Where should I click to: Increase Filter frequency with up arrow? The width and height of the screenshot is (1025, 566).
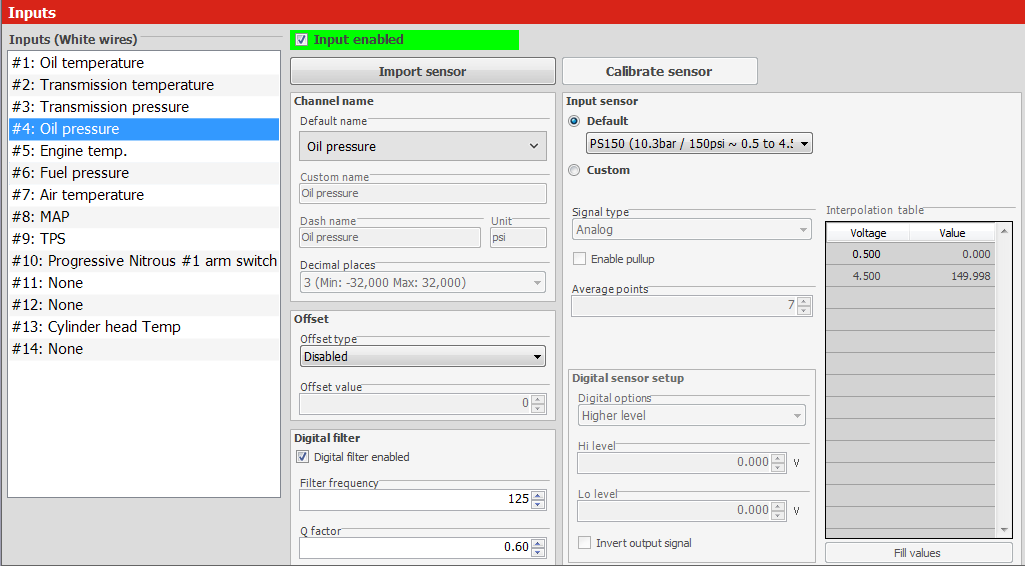pyautogui.click(x=539, y=495)
